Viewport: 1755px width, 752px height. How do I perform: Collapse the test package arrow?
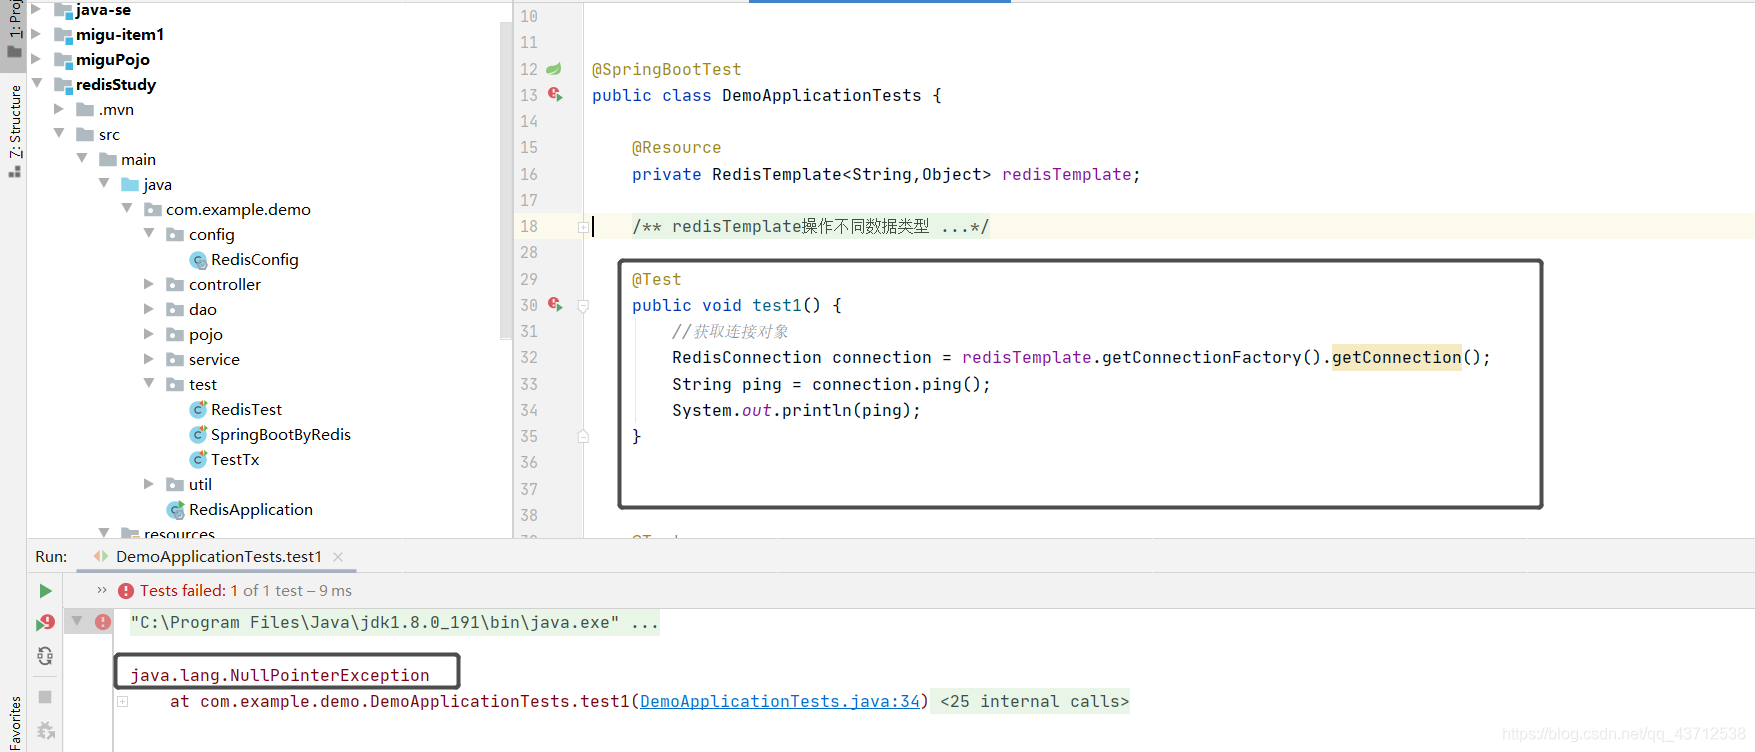coord(149,384)
